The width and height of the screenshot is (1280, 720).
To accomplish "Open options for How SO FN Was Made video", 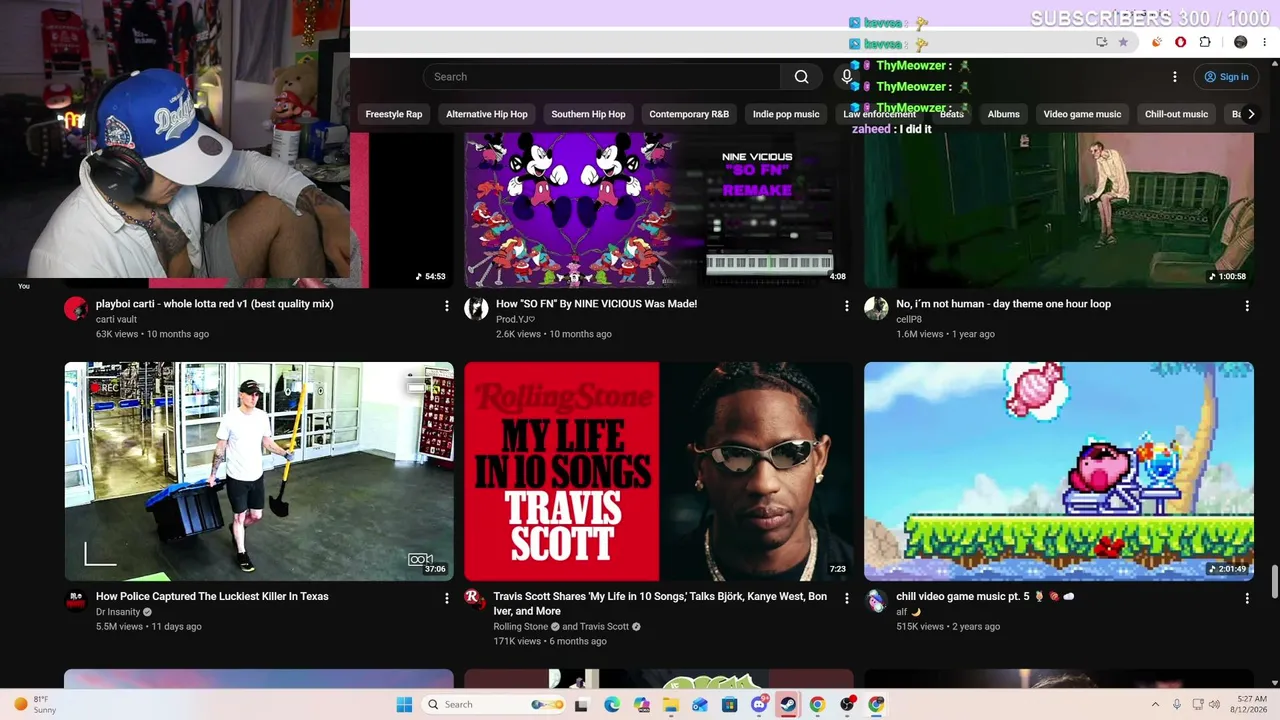I will tap(847, 306).
